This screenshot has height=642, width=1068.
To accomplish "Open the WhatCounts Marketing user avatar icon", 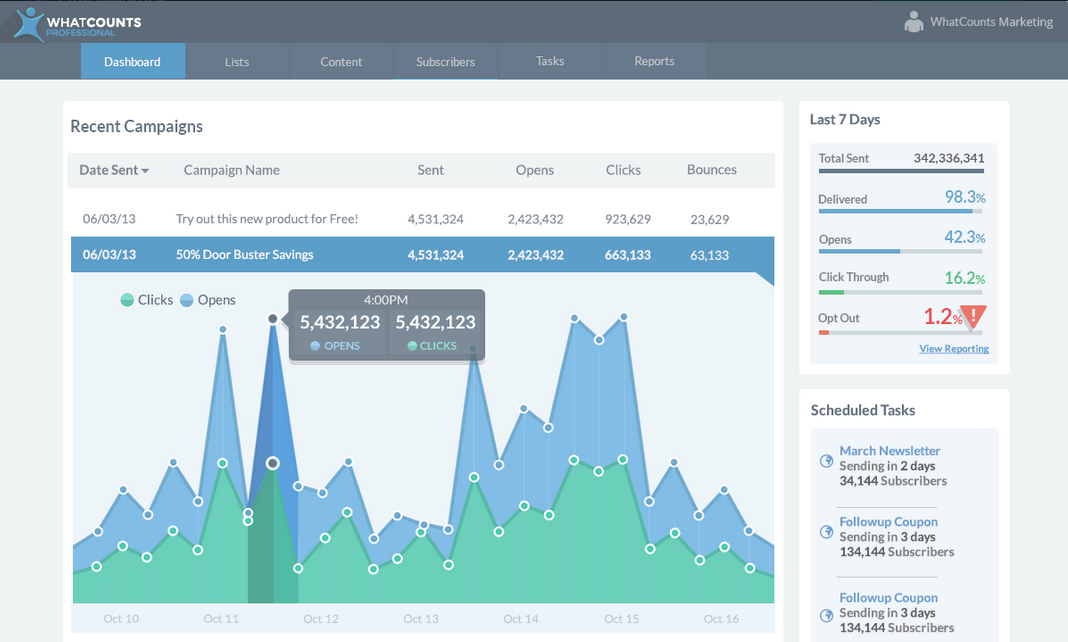I will pyautogui.click(x=913, y=22).
